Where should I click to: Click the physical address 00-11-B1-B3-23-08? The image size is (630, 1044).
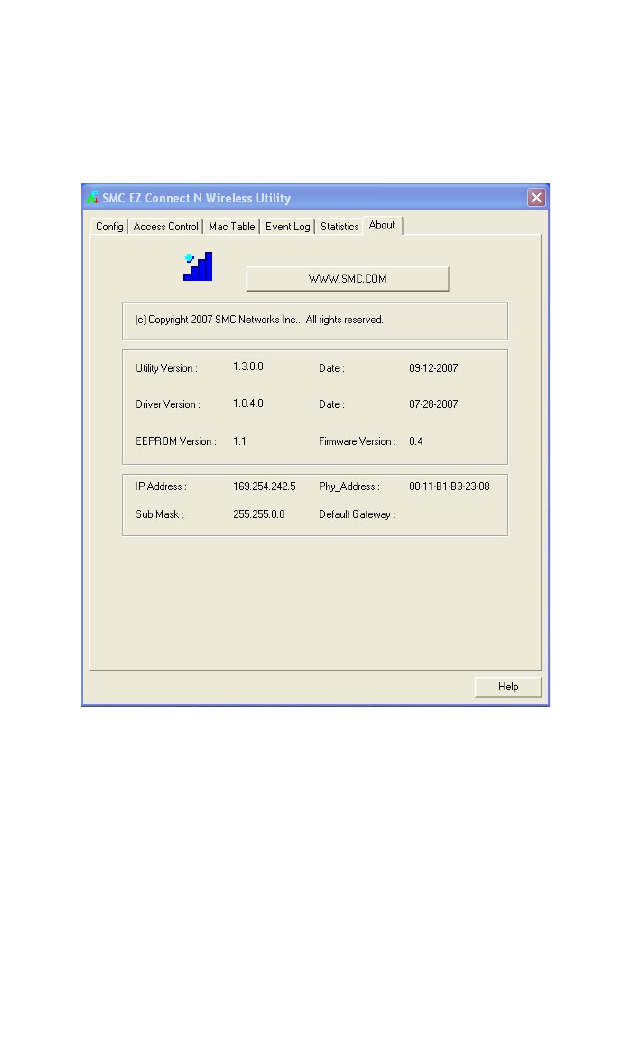(x=450, y=486)
